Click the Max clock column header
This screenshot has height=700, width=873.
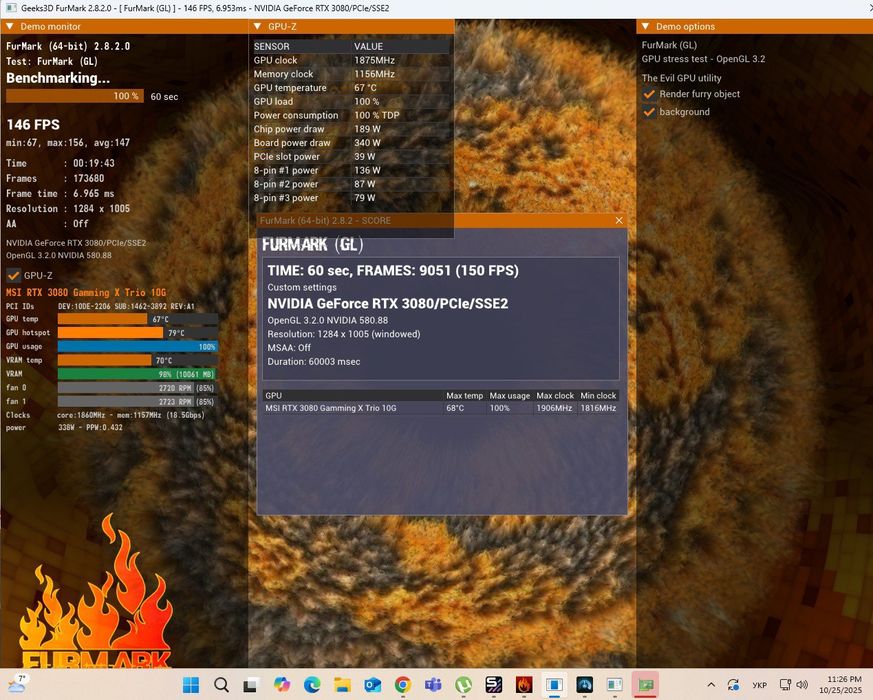(555, 395)
